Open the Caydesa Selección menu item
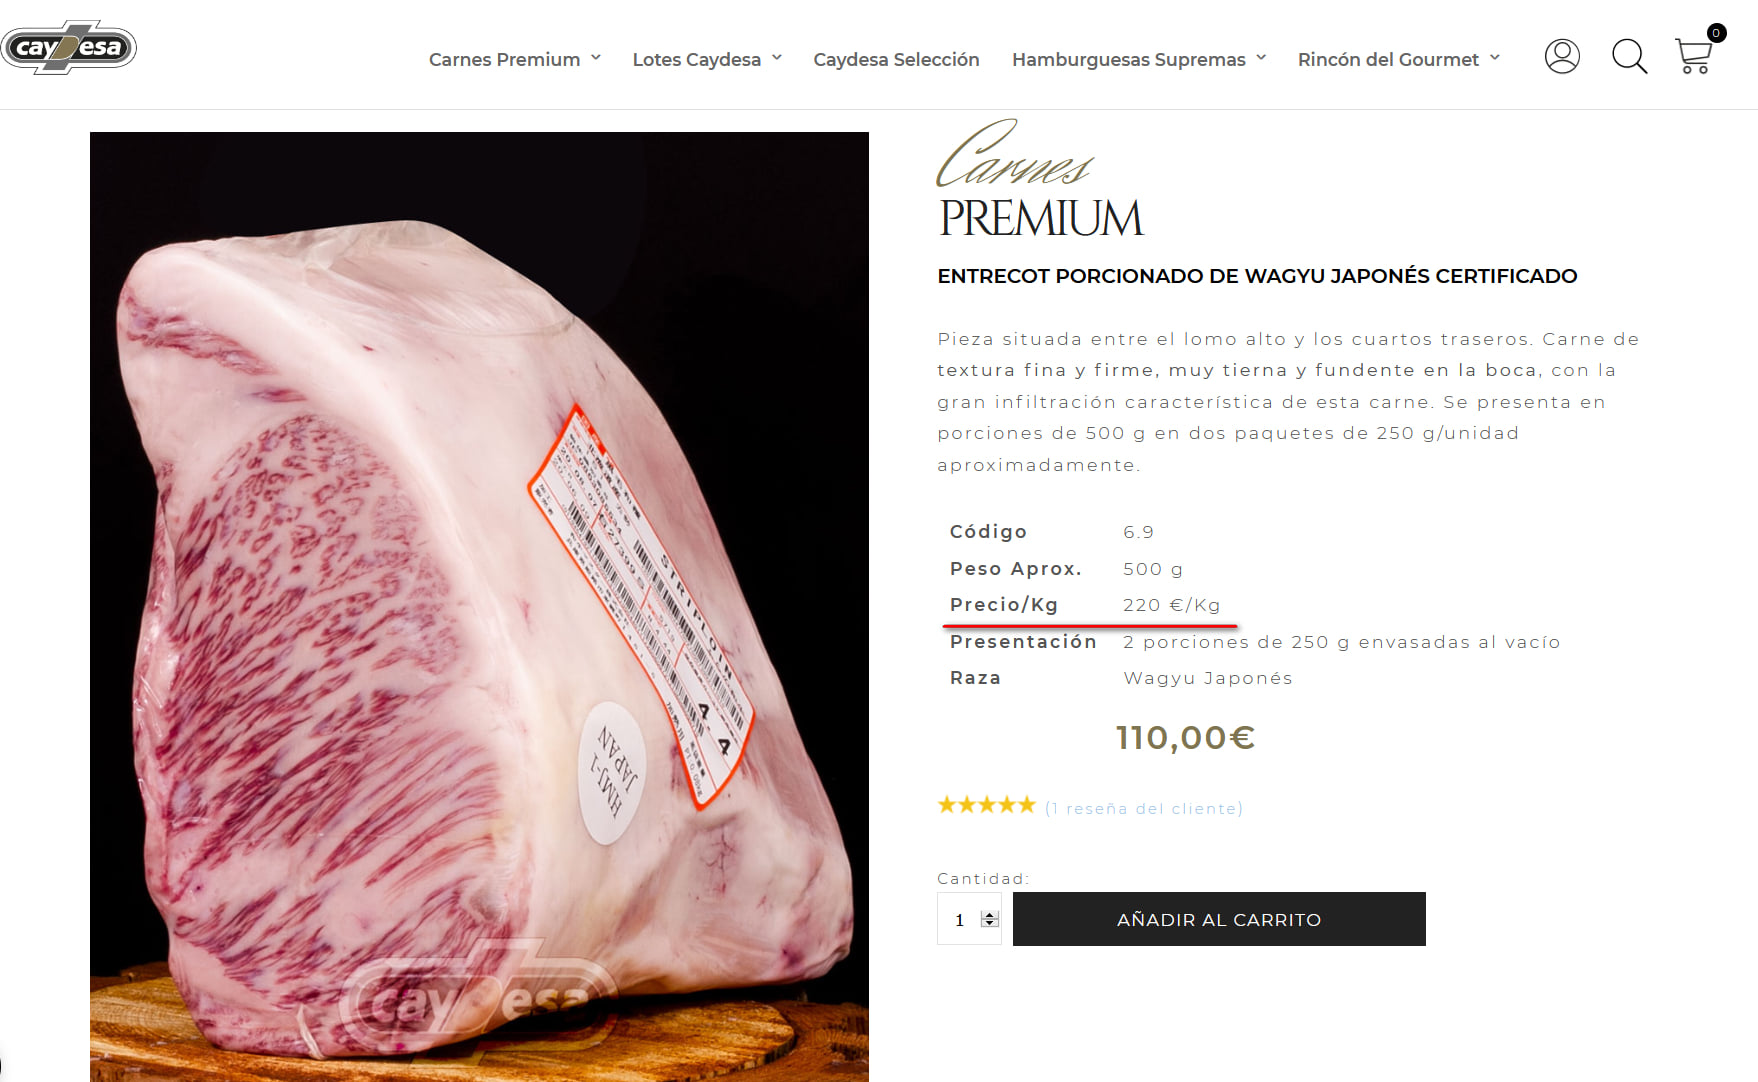 coord(896,59)
